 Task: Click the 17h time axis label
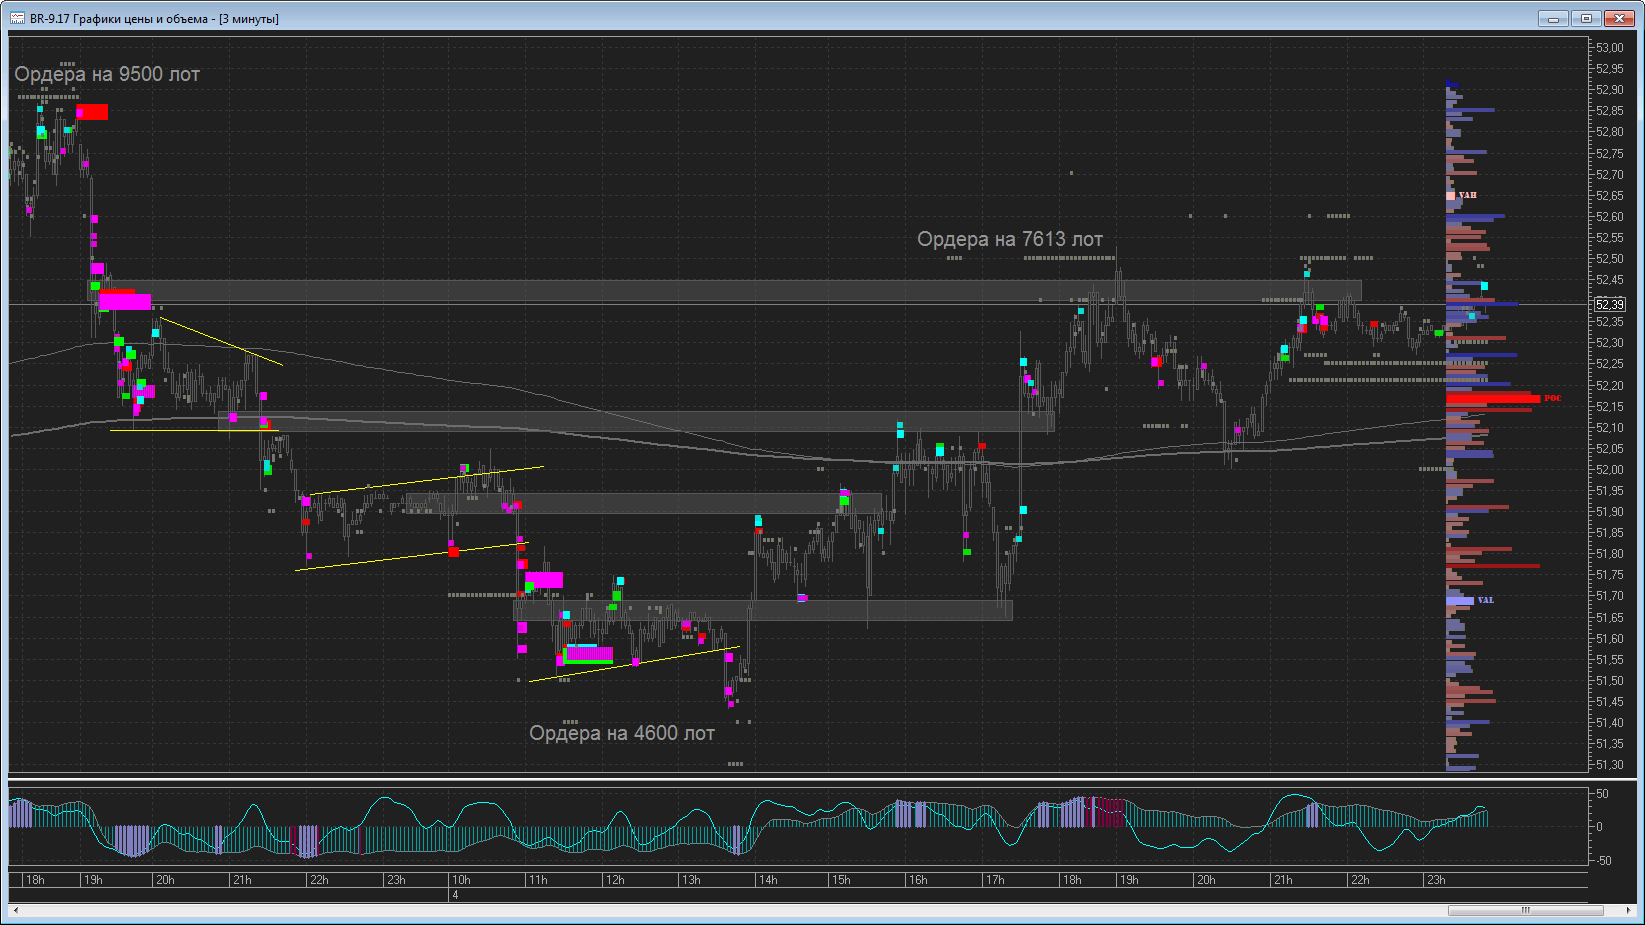click(x=995, y=880)
